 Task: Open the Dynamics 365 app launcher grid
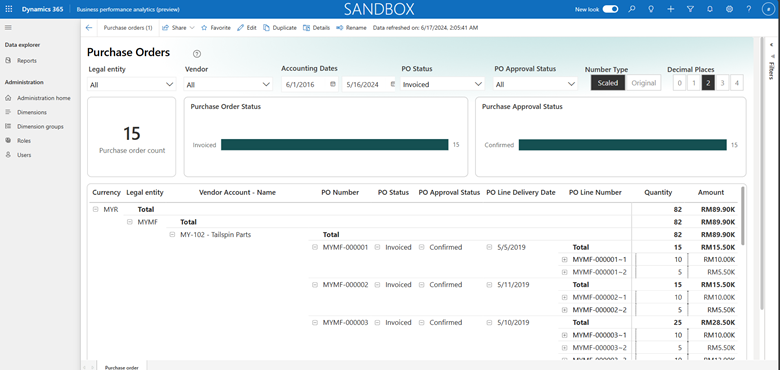(x=8, y=9)
